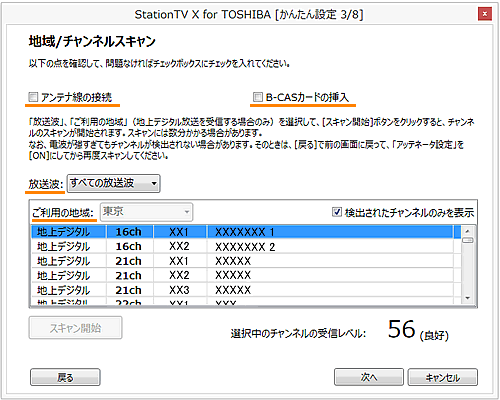Click the XXXXXXX 2 station name cell
This screenshot has width=500, height=400.
245,247
